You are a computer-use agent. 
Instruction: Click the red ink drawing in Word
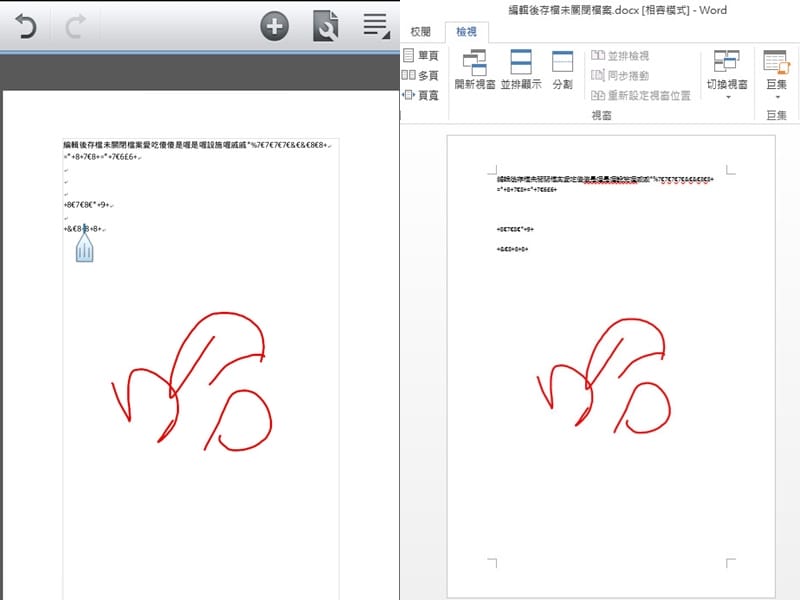(604, 377)
